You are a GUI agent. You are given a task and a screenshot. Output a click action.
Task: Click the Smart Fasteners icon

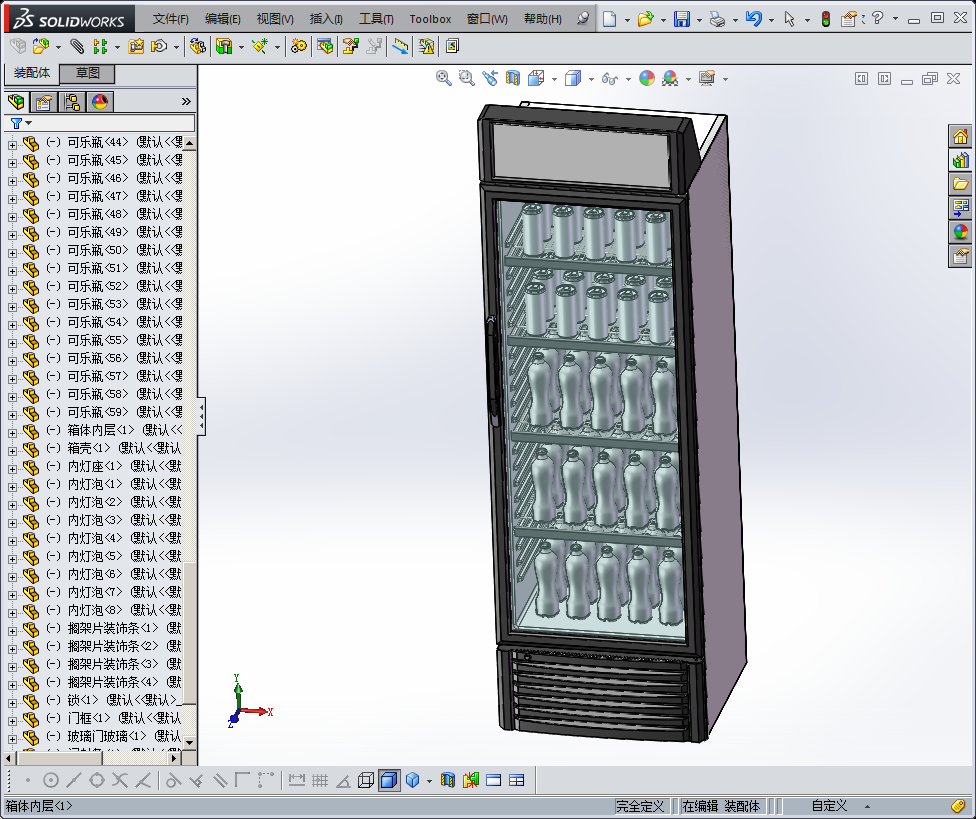(x=136, y=46)
